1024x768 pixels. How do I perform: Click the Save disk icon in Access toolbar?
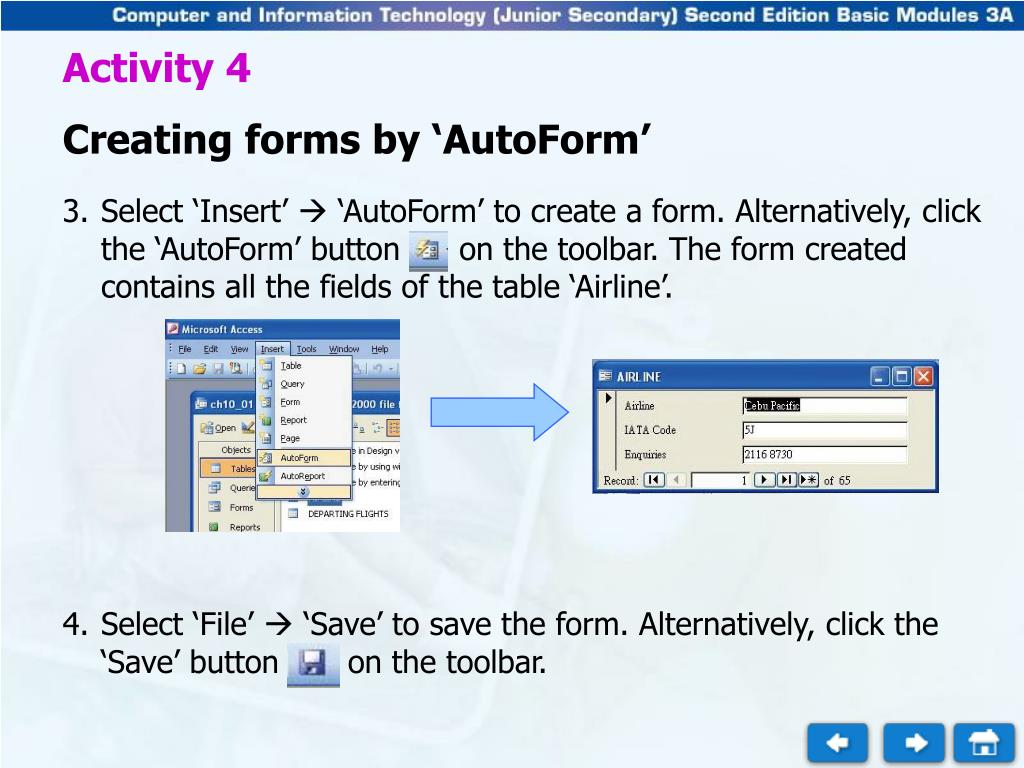(x=218, y=368)
